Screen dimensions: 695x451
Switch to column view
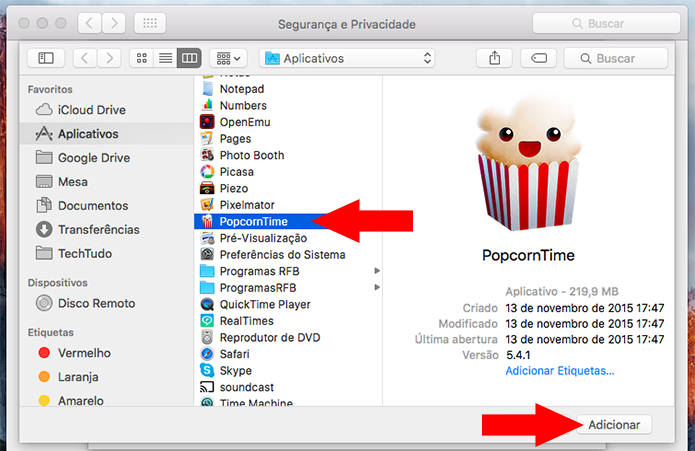189,58
